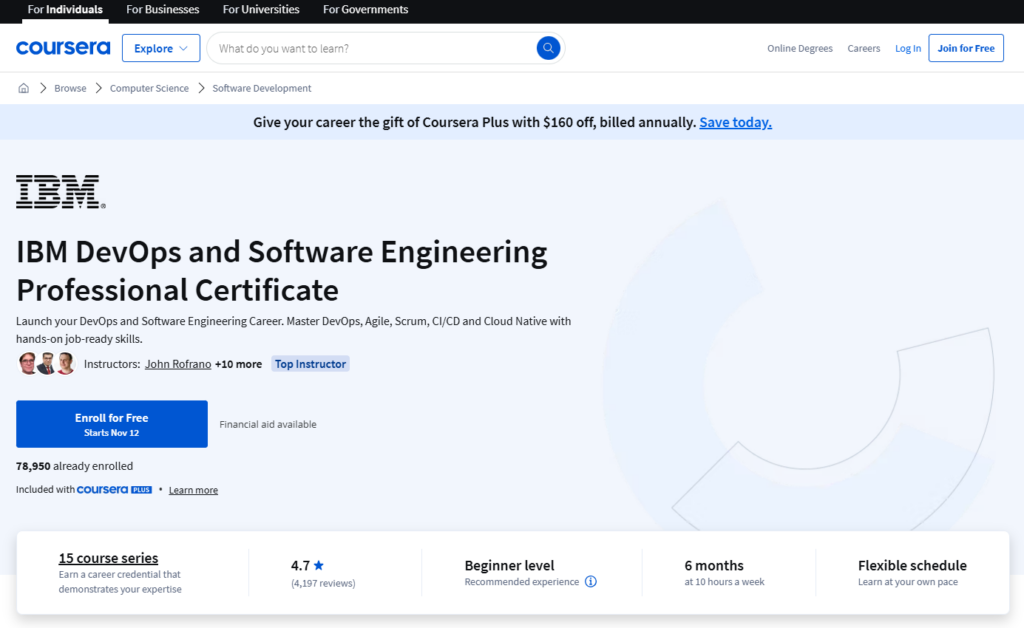Image resolution: width=1024 pixels, height=628 pixels.
Task: Switch to the For Governments tab
Action: coord(365,10)
